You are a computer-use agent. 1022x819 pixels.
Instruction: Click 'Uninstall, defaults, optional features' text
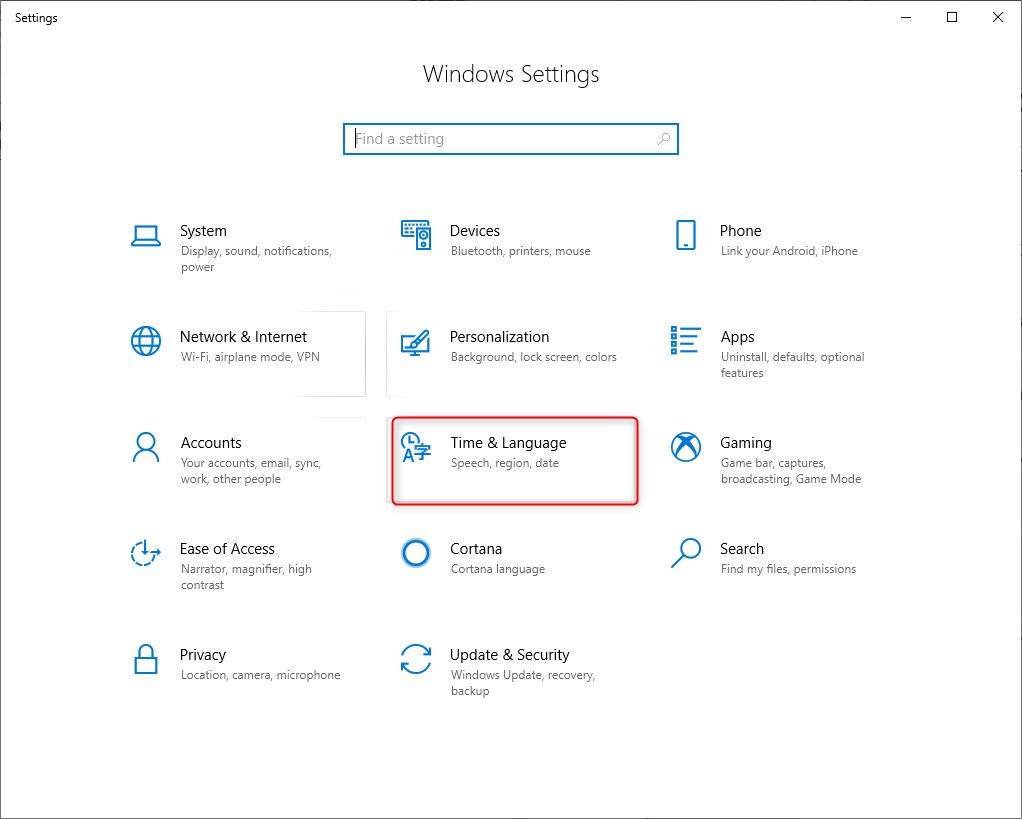click(x=792, y=365)
